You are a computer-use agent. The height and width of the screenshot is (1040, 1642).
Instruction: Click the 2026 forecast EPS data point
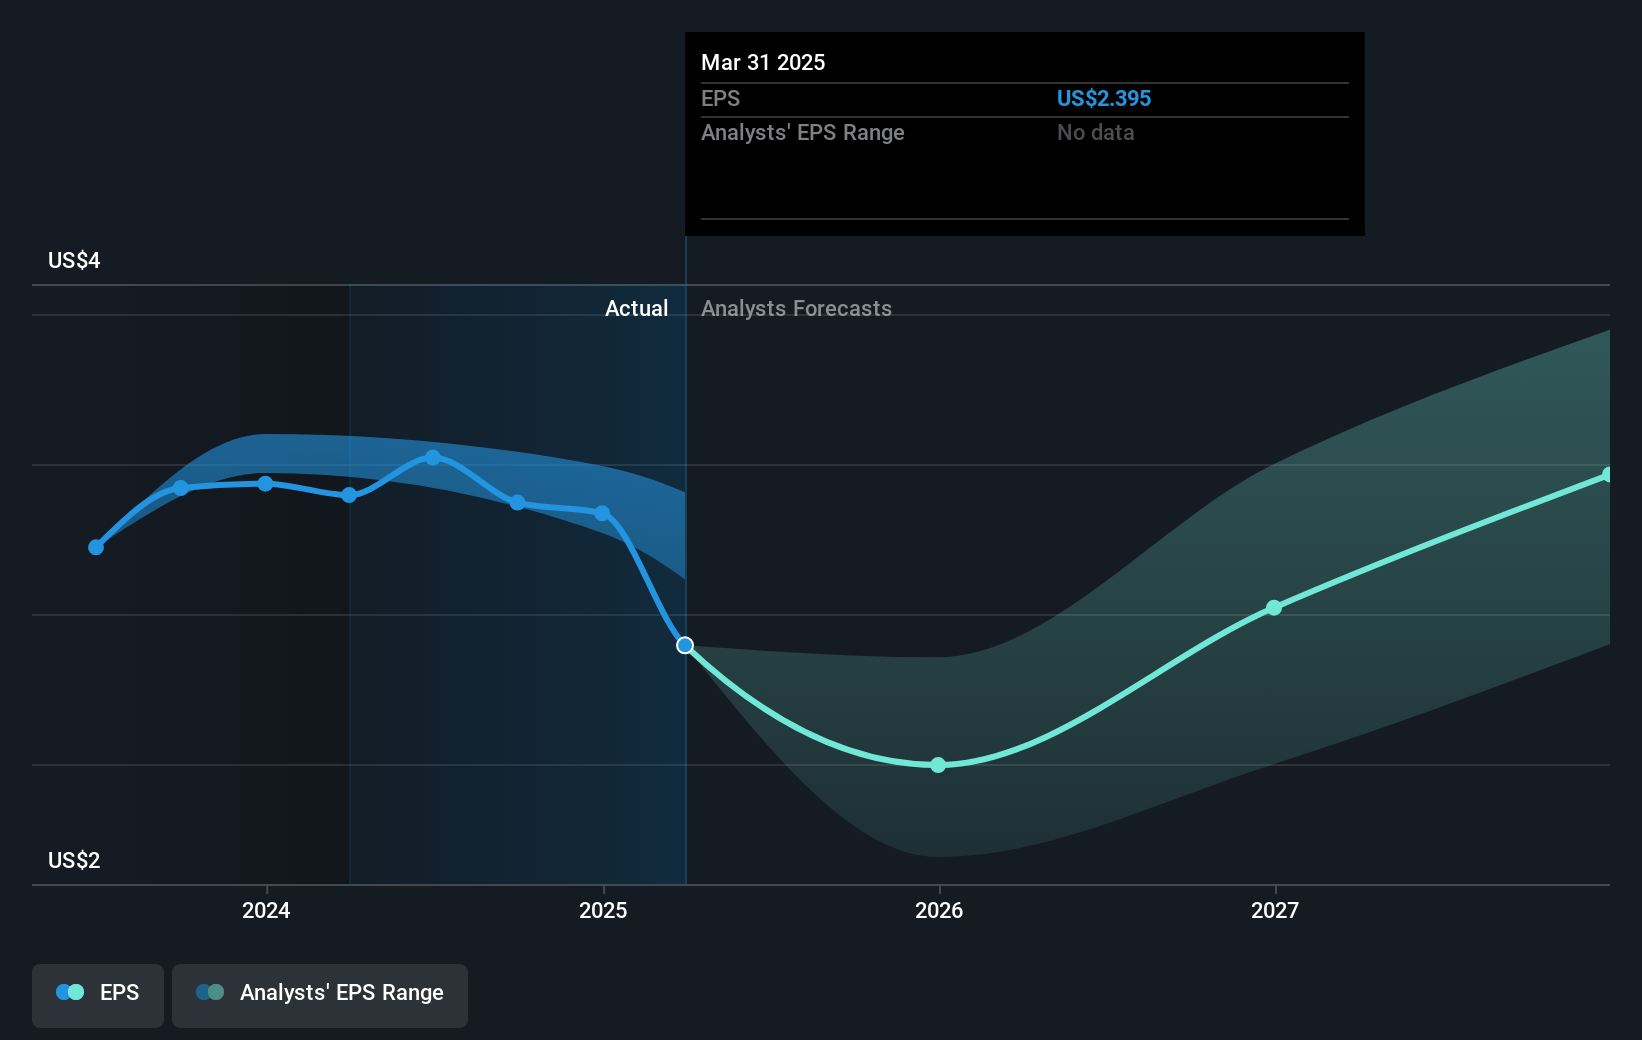point(938,765)
